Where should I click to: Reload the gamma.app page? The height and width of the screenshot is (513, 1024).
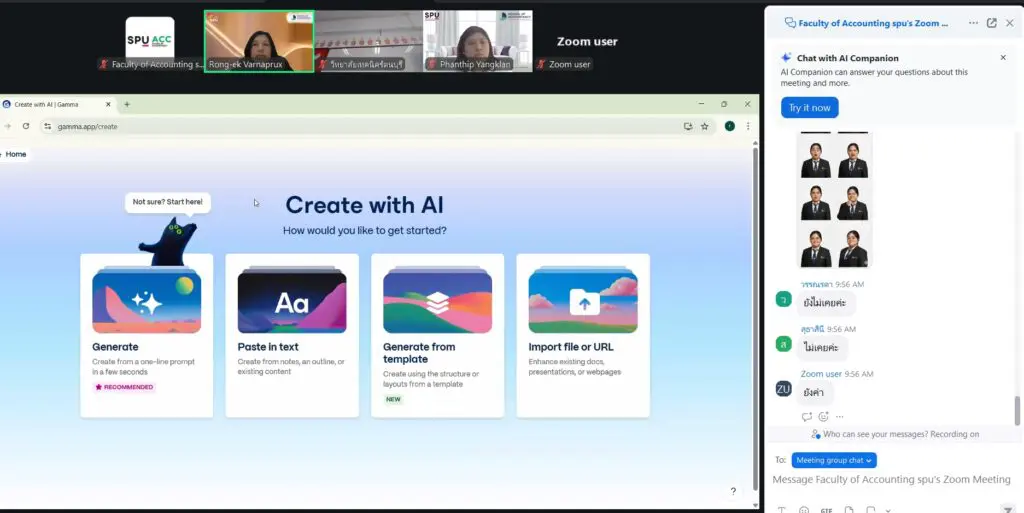click(x=26, y=126)
